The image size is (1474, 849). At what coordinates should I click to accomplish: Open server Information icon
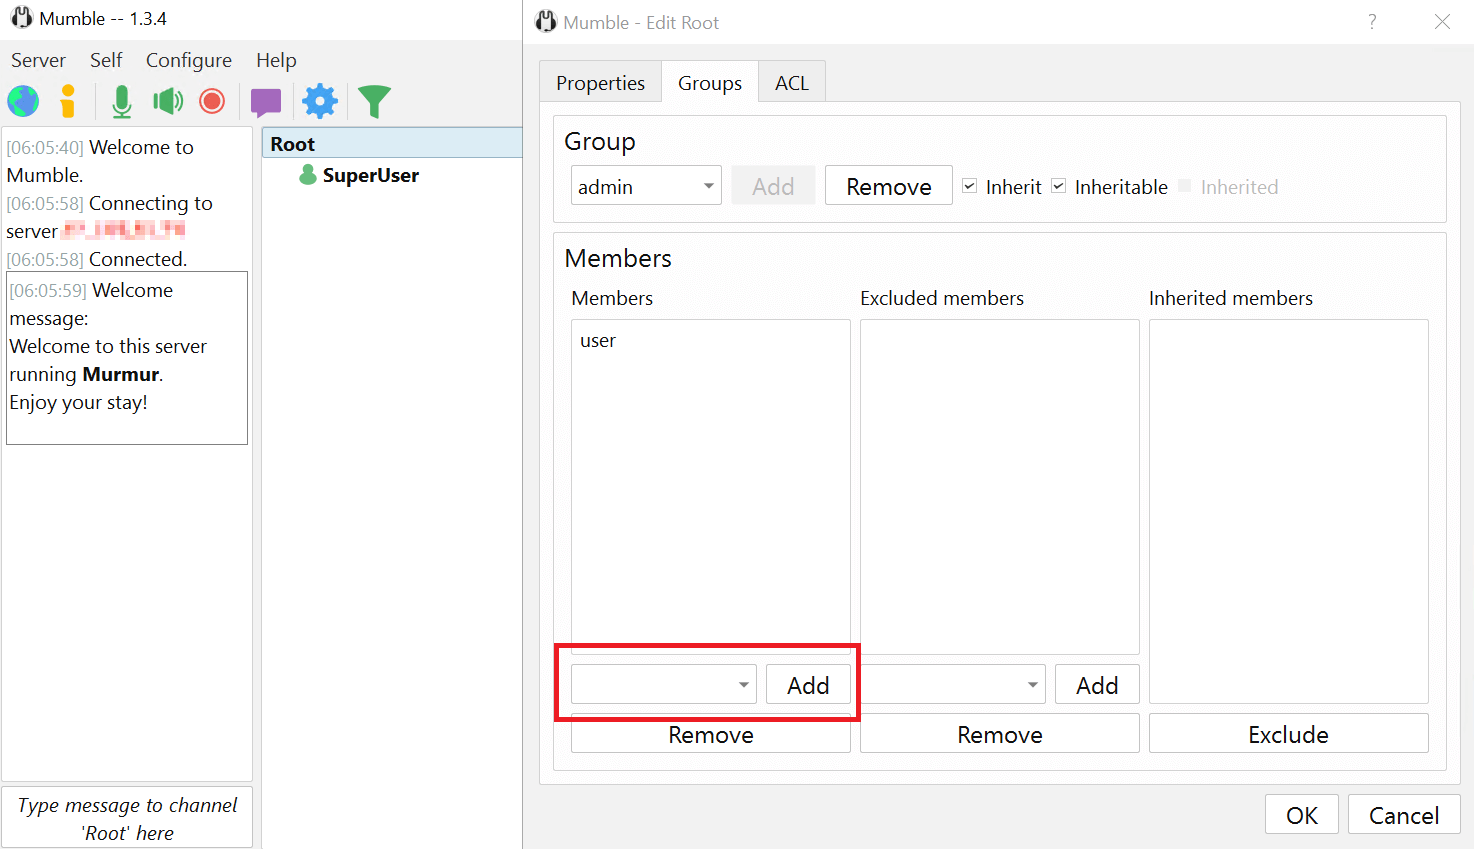(x=68, y=101)
